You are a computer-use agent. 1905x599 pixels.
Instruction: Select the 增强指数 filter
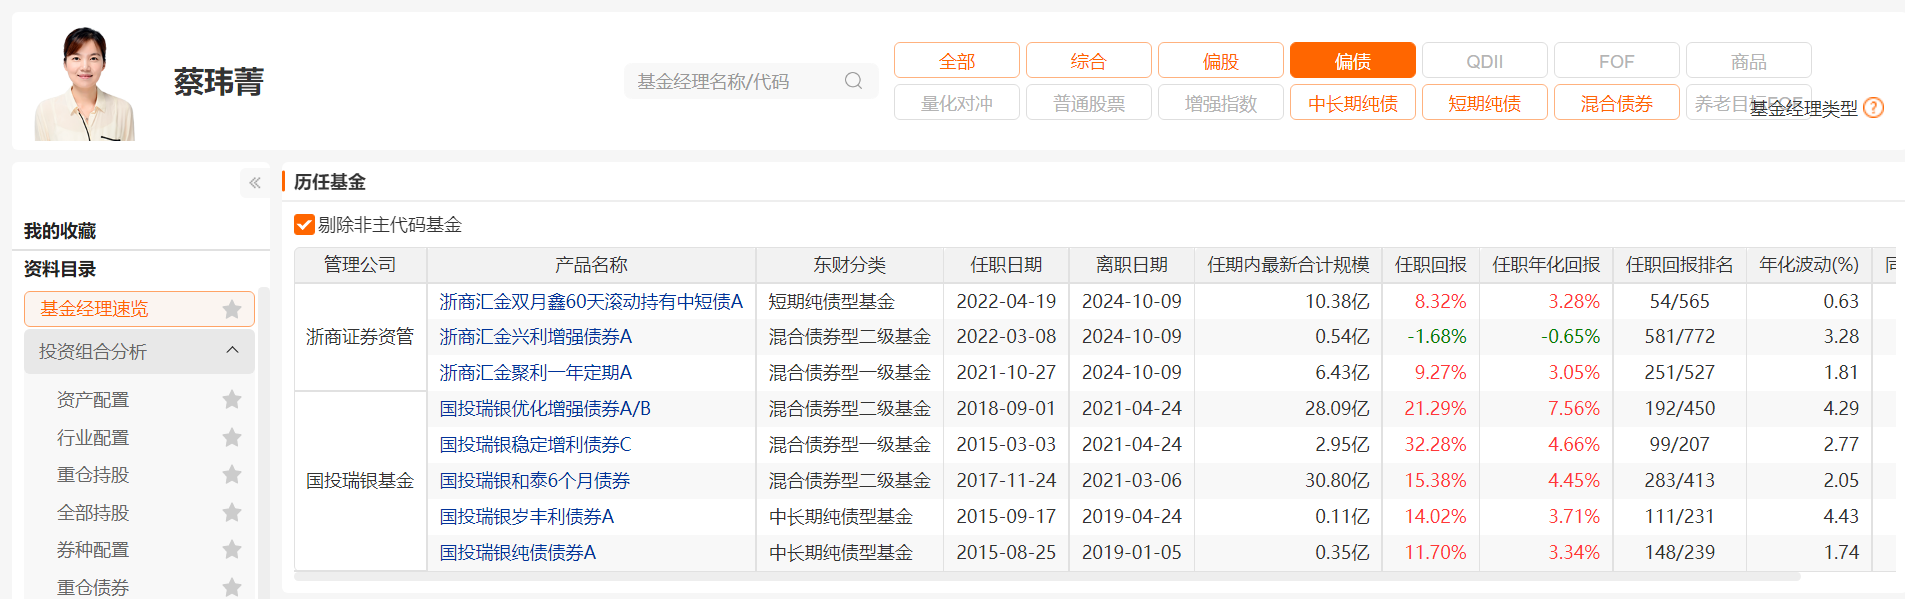coord(1221,102)
